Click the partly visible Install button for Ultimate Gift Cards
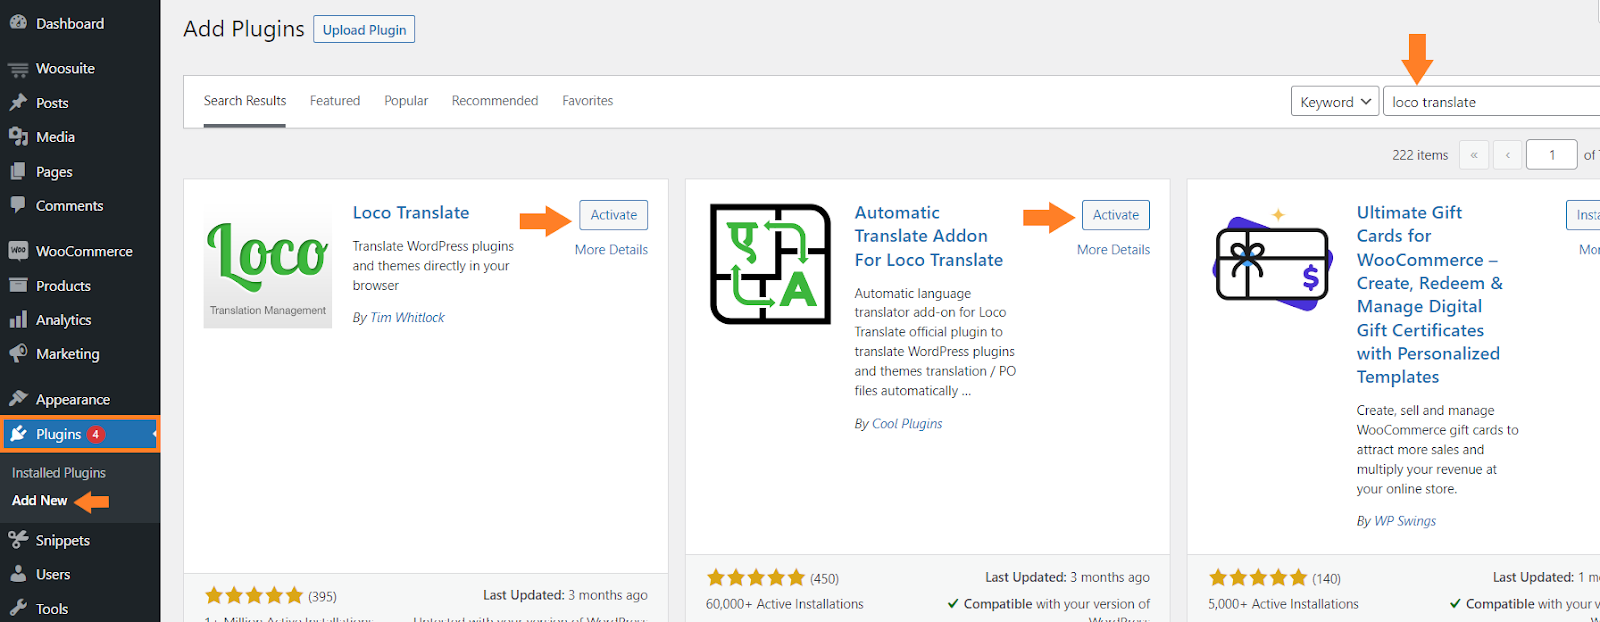Viewport: 1600px width, 622px height. pos(1584,215)
